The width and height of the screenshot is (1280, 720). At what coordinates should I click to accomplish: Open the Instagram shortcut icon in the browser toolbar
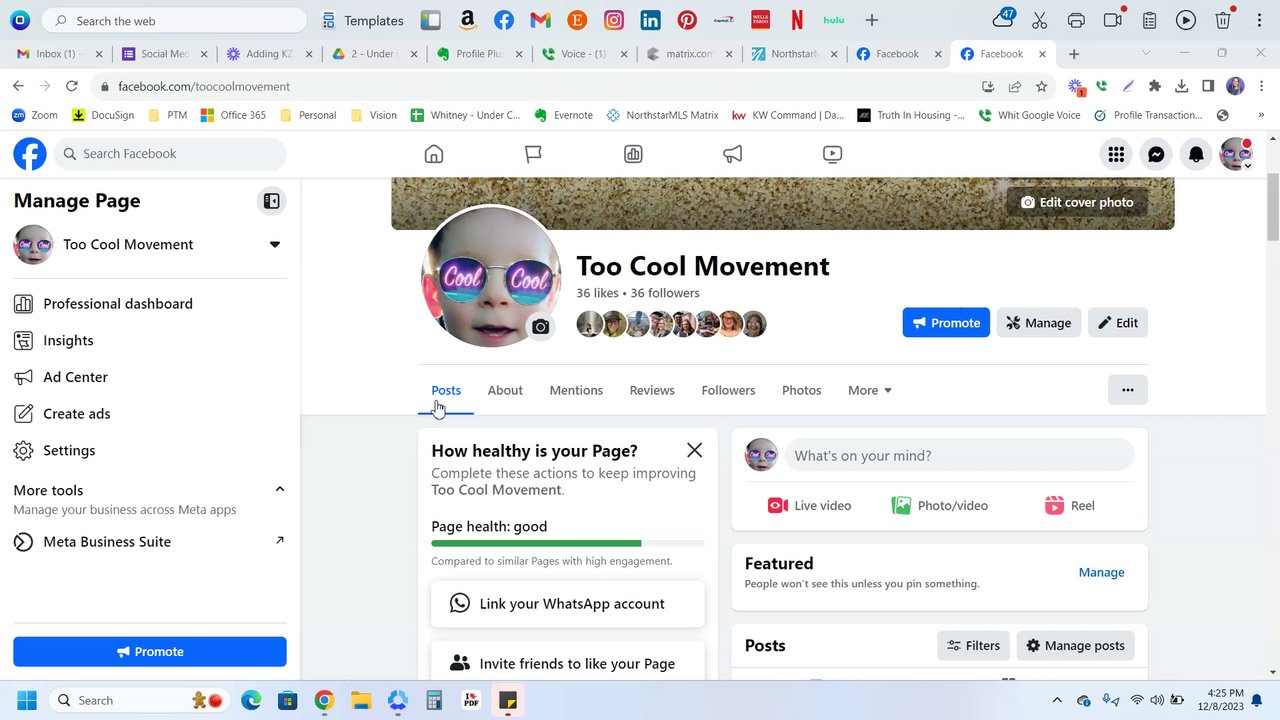[614, 20]
